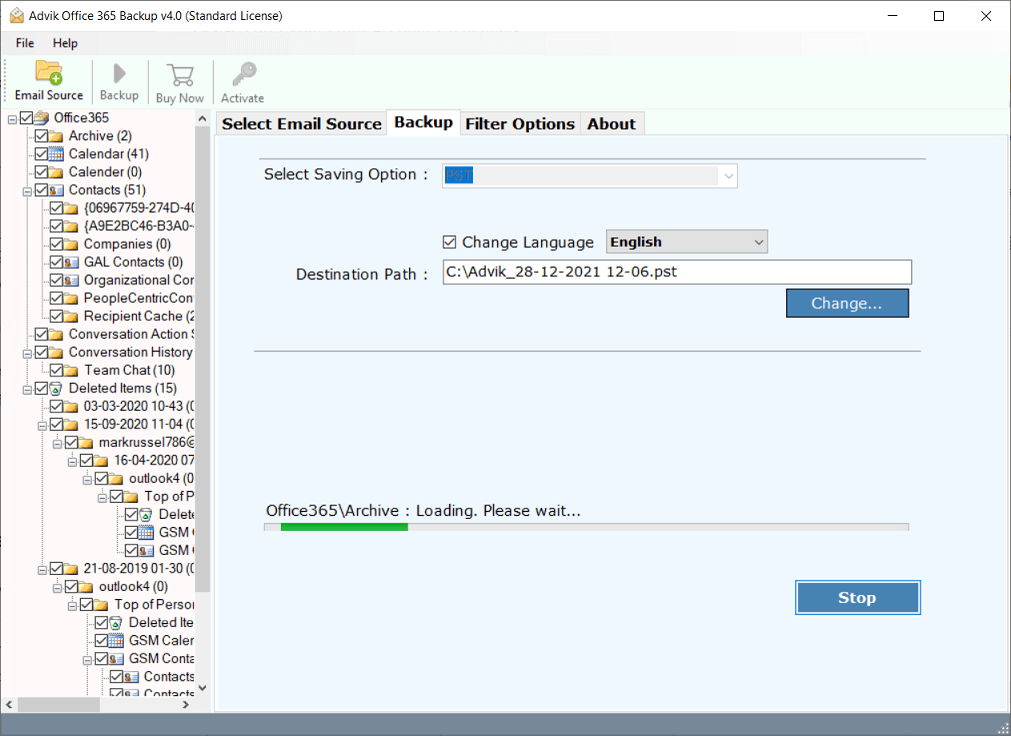Switch to the Filter Options tab
This screenshot has width=1011, height=736.
(x=520, y=124)
